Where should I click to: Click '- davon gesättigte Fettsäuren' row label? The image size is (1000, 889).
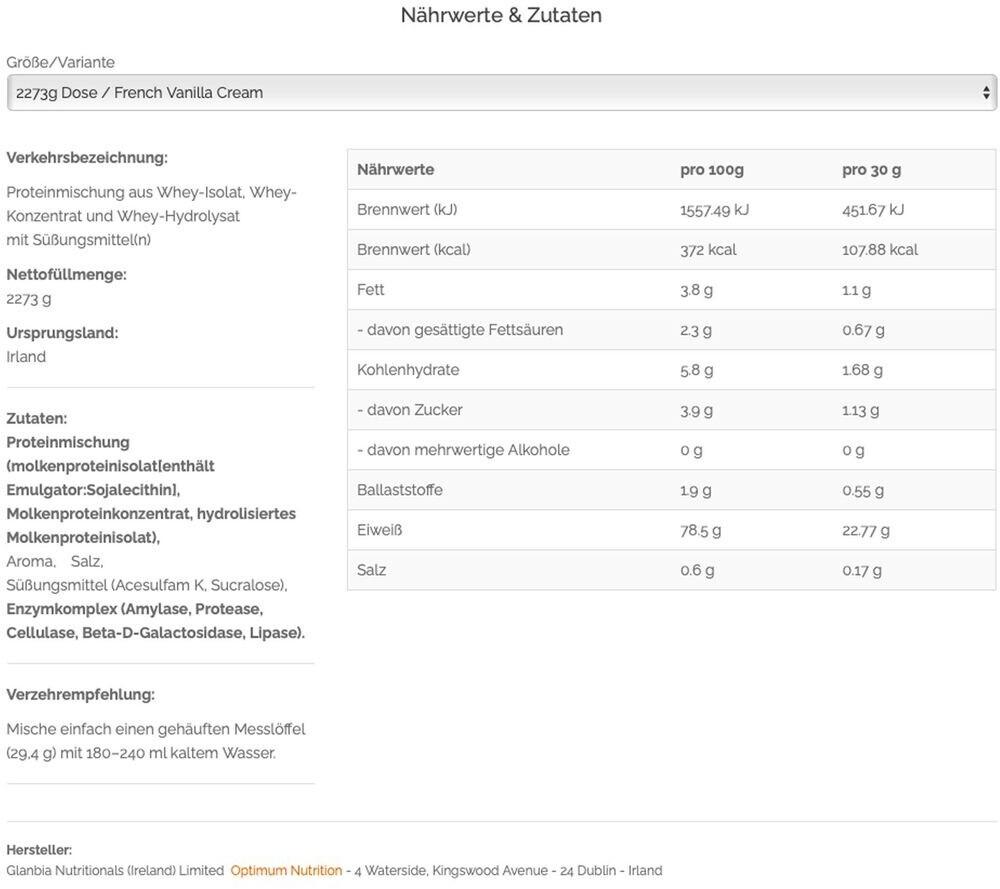coord(460,330)
